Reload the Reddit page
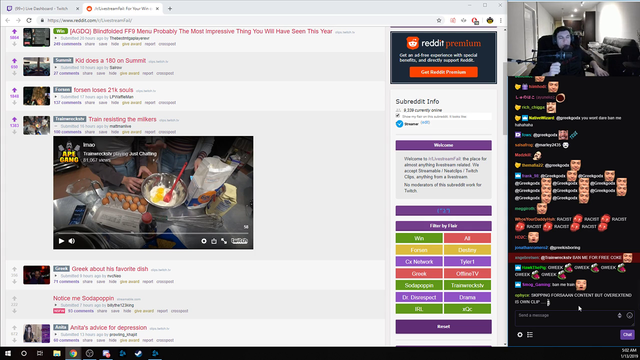The image size is (640, 360). pos(29,20)
